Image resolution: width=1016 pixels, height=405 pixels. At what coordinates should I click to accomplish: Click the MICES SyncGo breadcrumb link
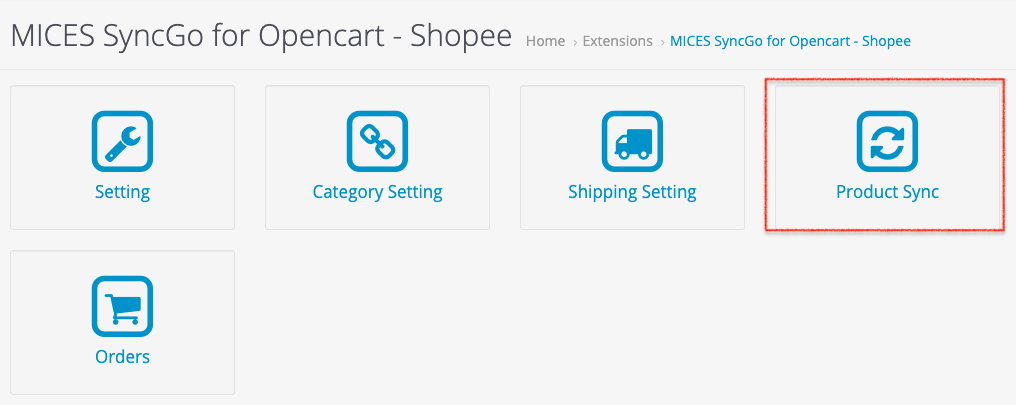pyautogui.click(x=790, y=41)
